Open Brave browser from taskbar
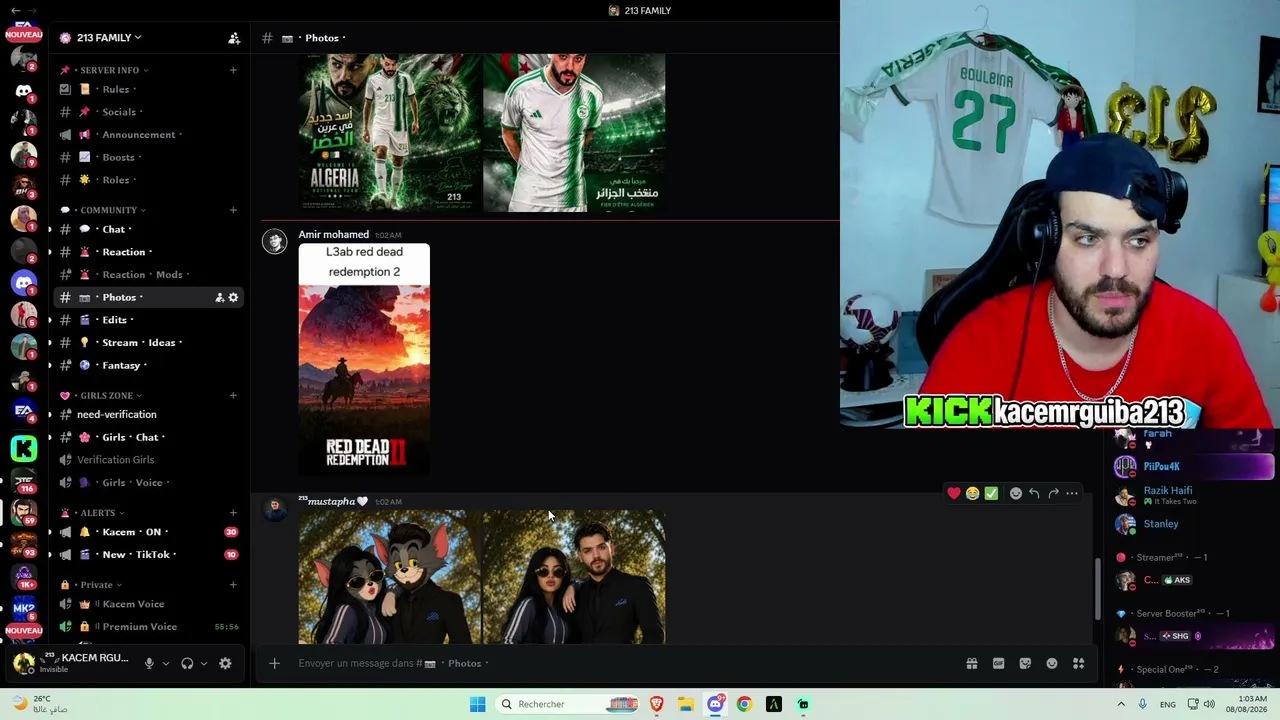This screenshot has width=1280, height=720. click(x=657, y=704)
